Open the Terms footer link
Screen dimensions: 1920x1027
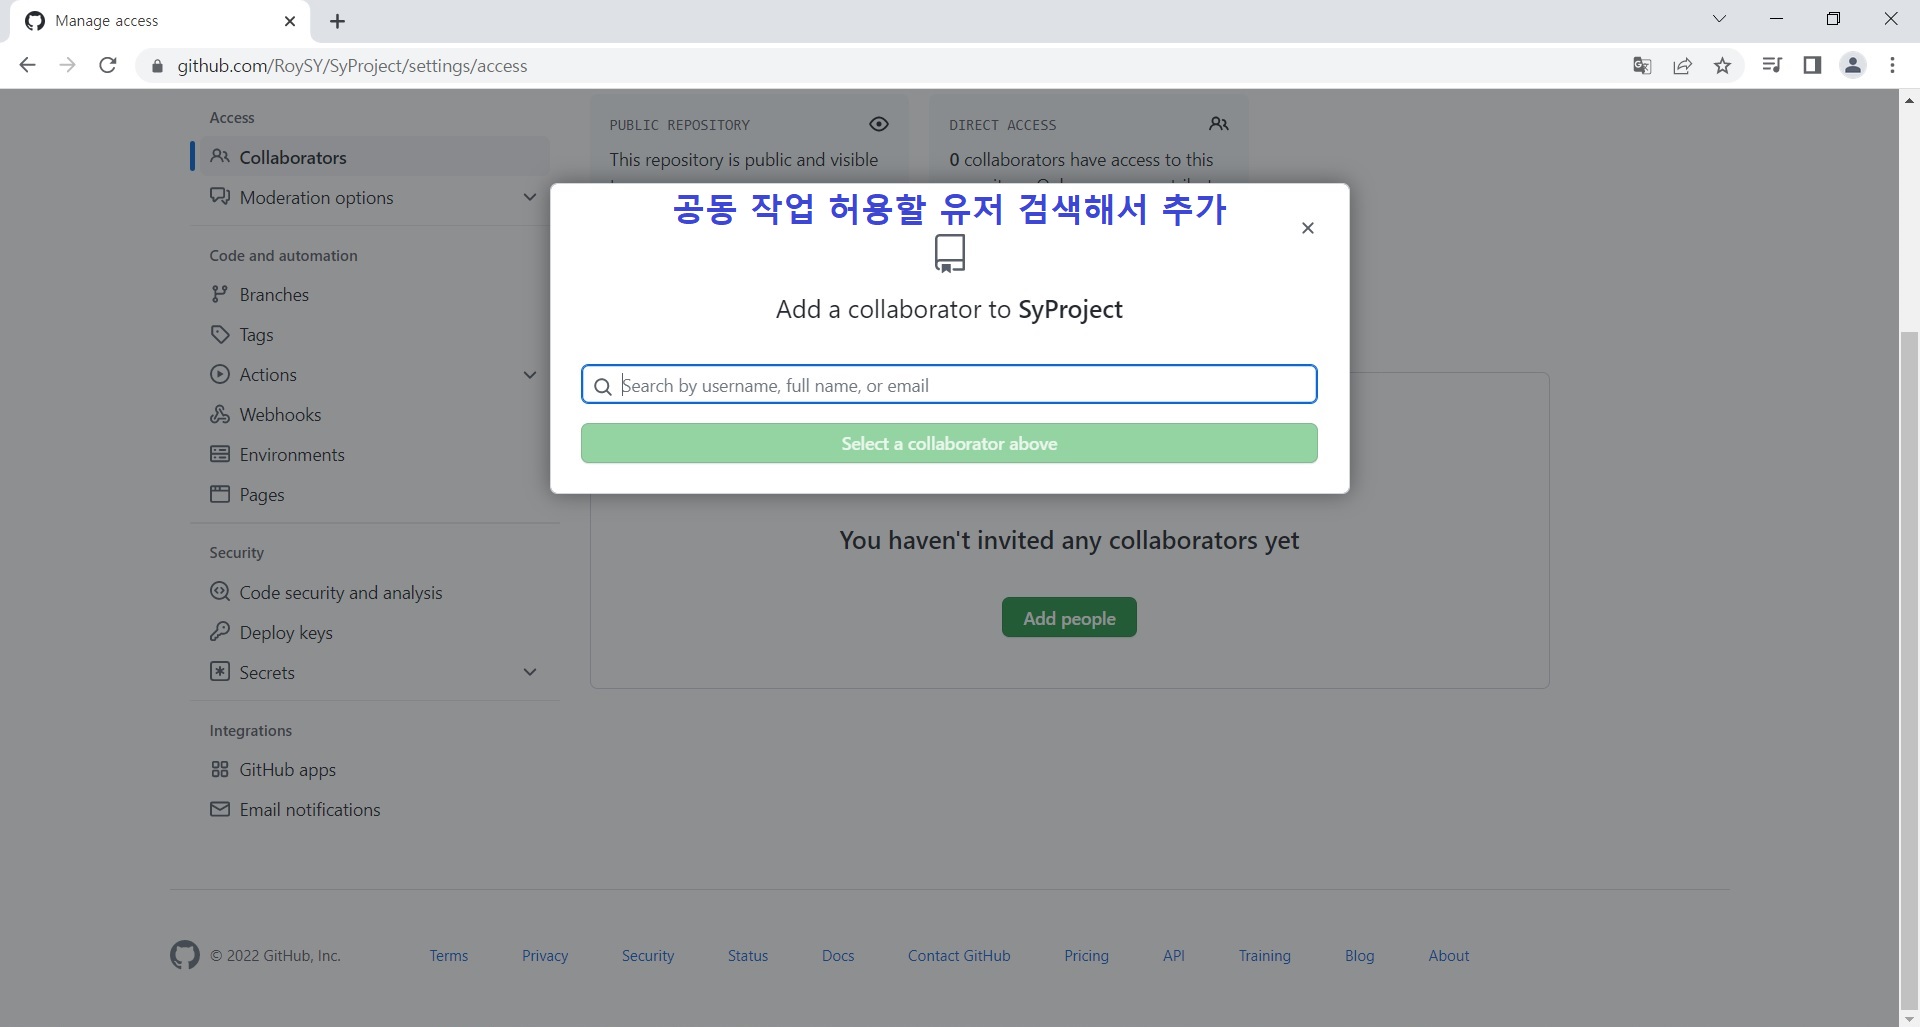pos(449,956)
